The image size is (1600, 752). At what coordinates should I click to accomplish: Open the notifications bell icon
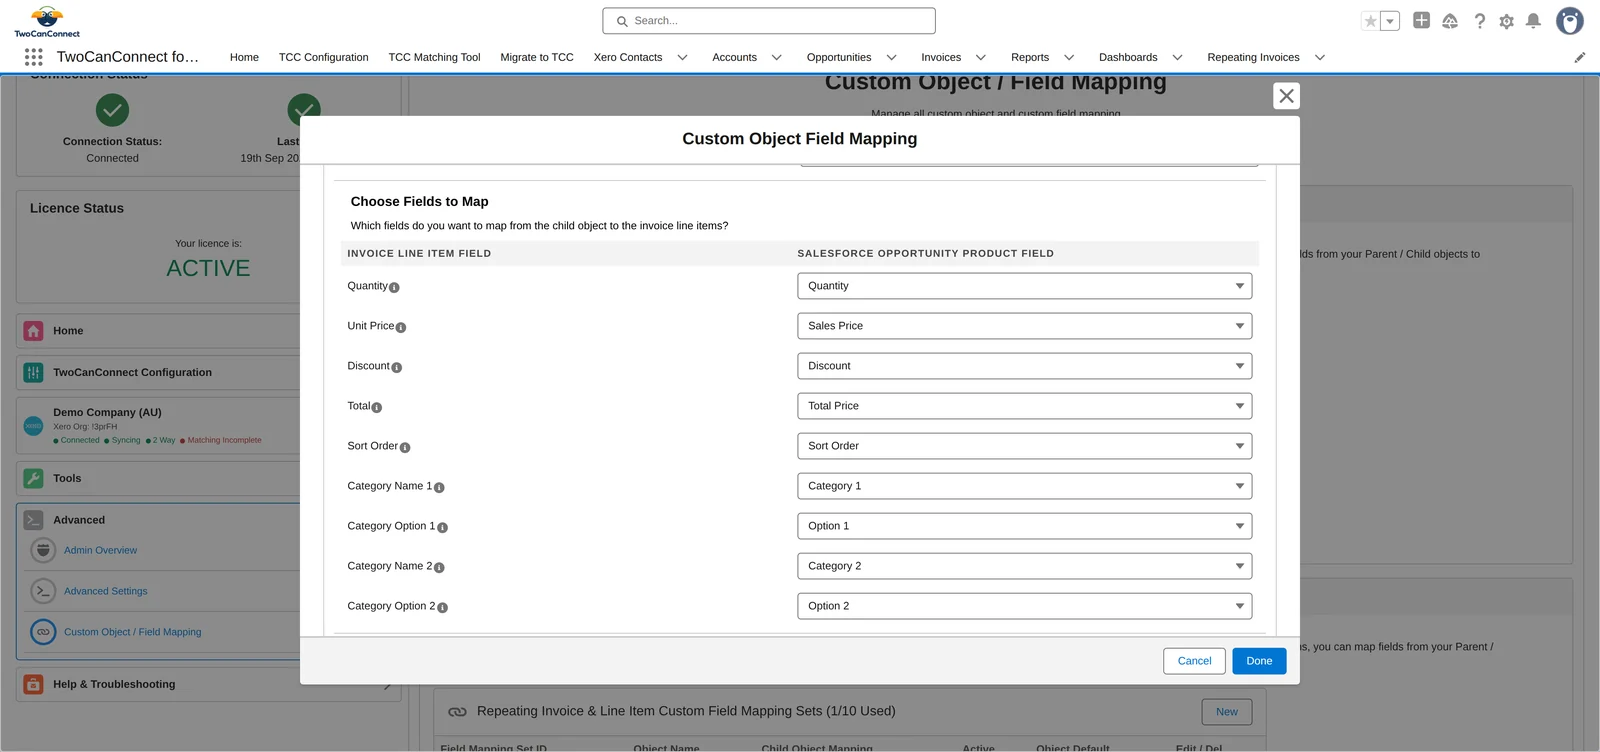pos(1533,21)
